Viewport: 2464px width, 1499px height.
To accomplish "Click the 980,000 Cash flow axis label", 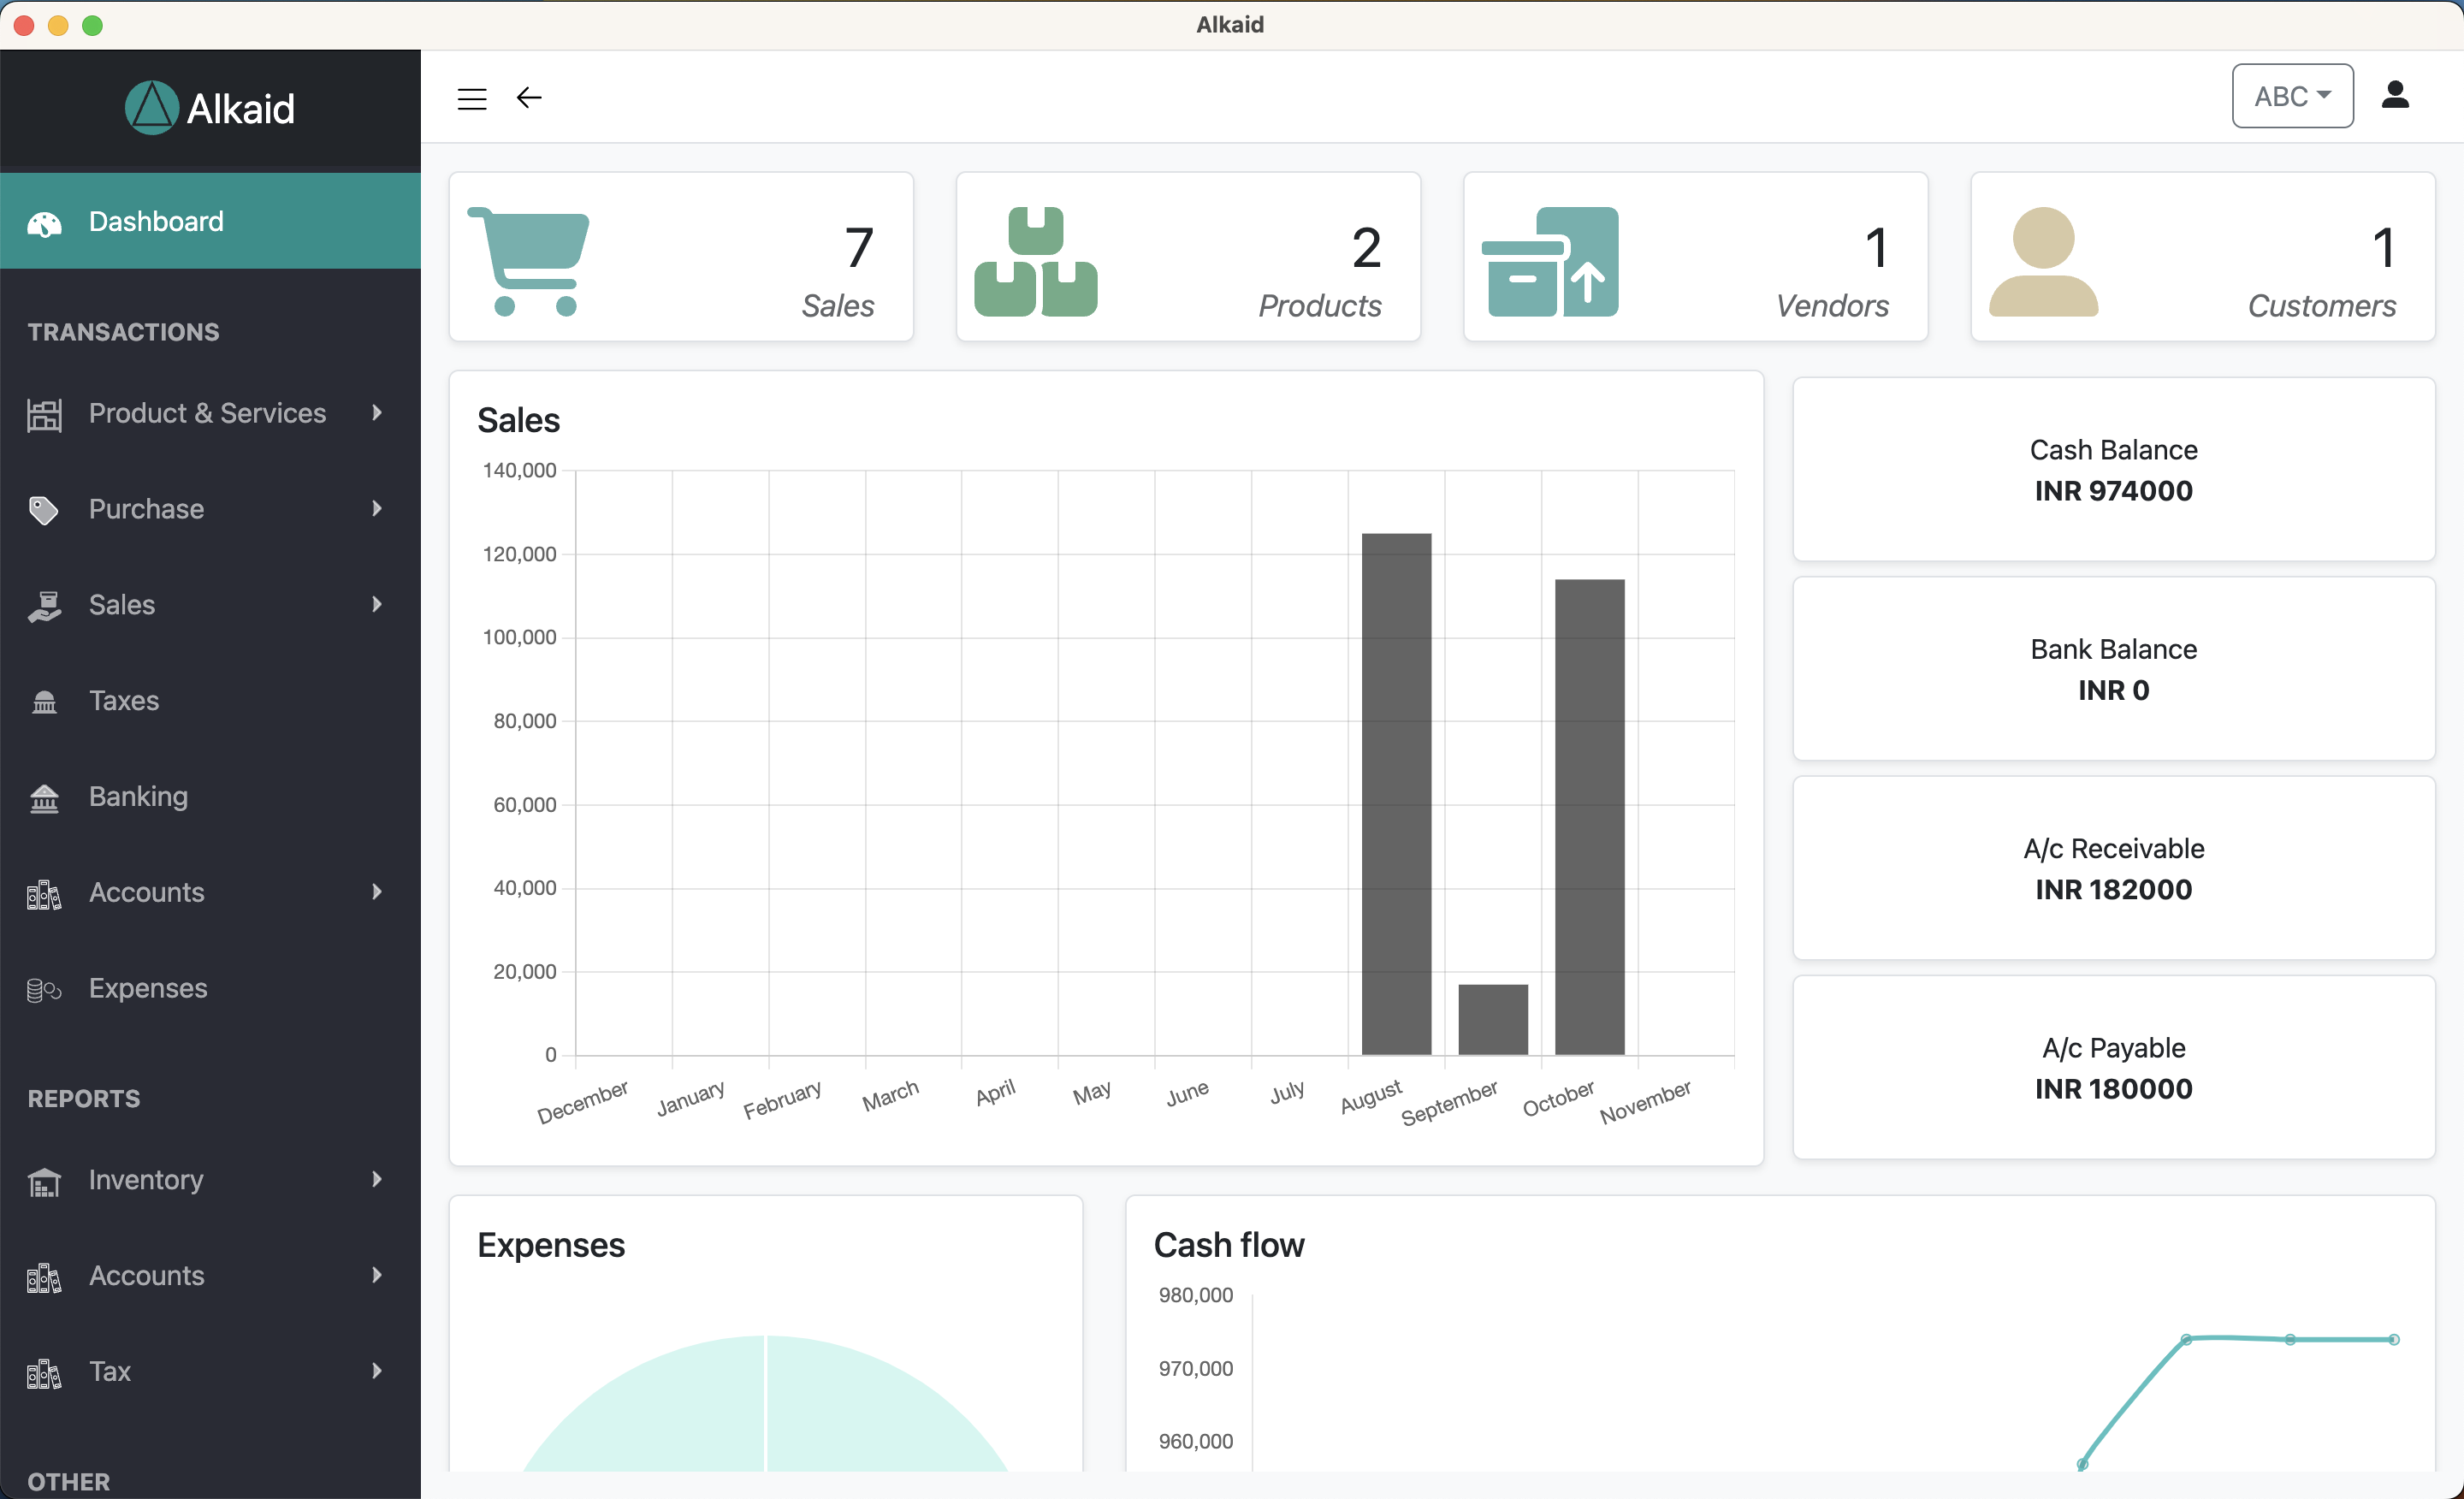I will pos(1196,1295).
